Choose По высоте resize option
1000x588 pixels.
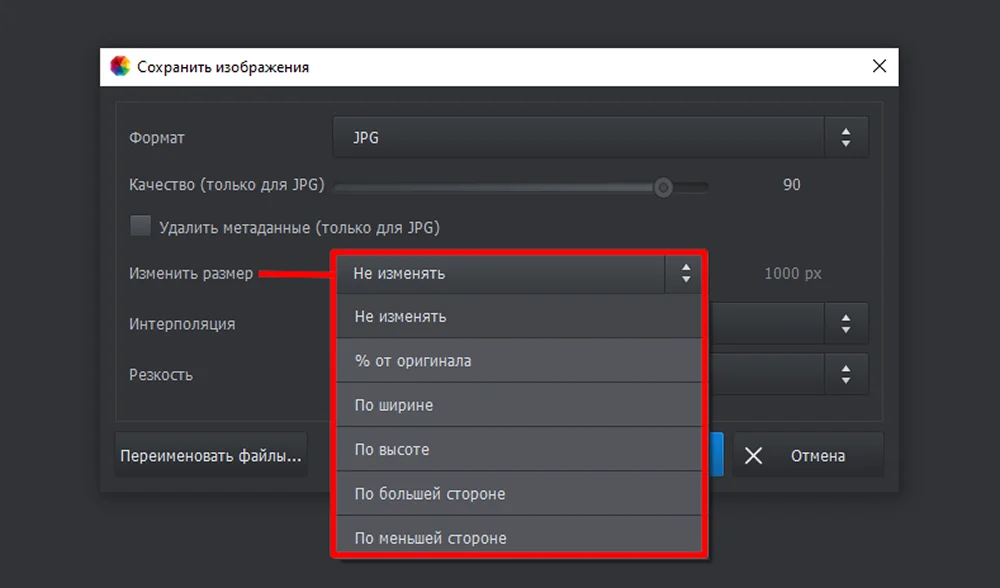click(x=519, y=450)
